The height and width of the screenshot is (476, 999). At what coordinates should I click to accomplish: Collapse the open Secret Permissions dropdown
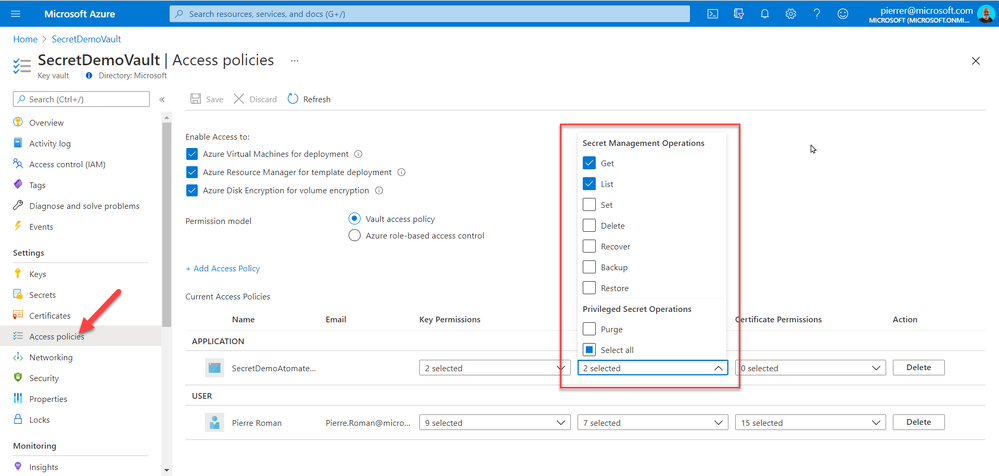(x=652, y=368)
